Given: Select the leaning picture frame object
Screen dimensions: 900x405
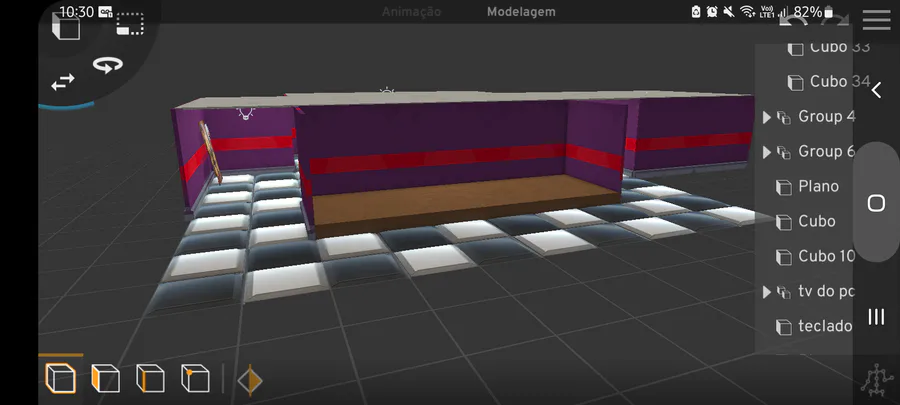Looking at the screenshot, I should 210,151.
